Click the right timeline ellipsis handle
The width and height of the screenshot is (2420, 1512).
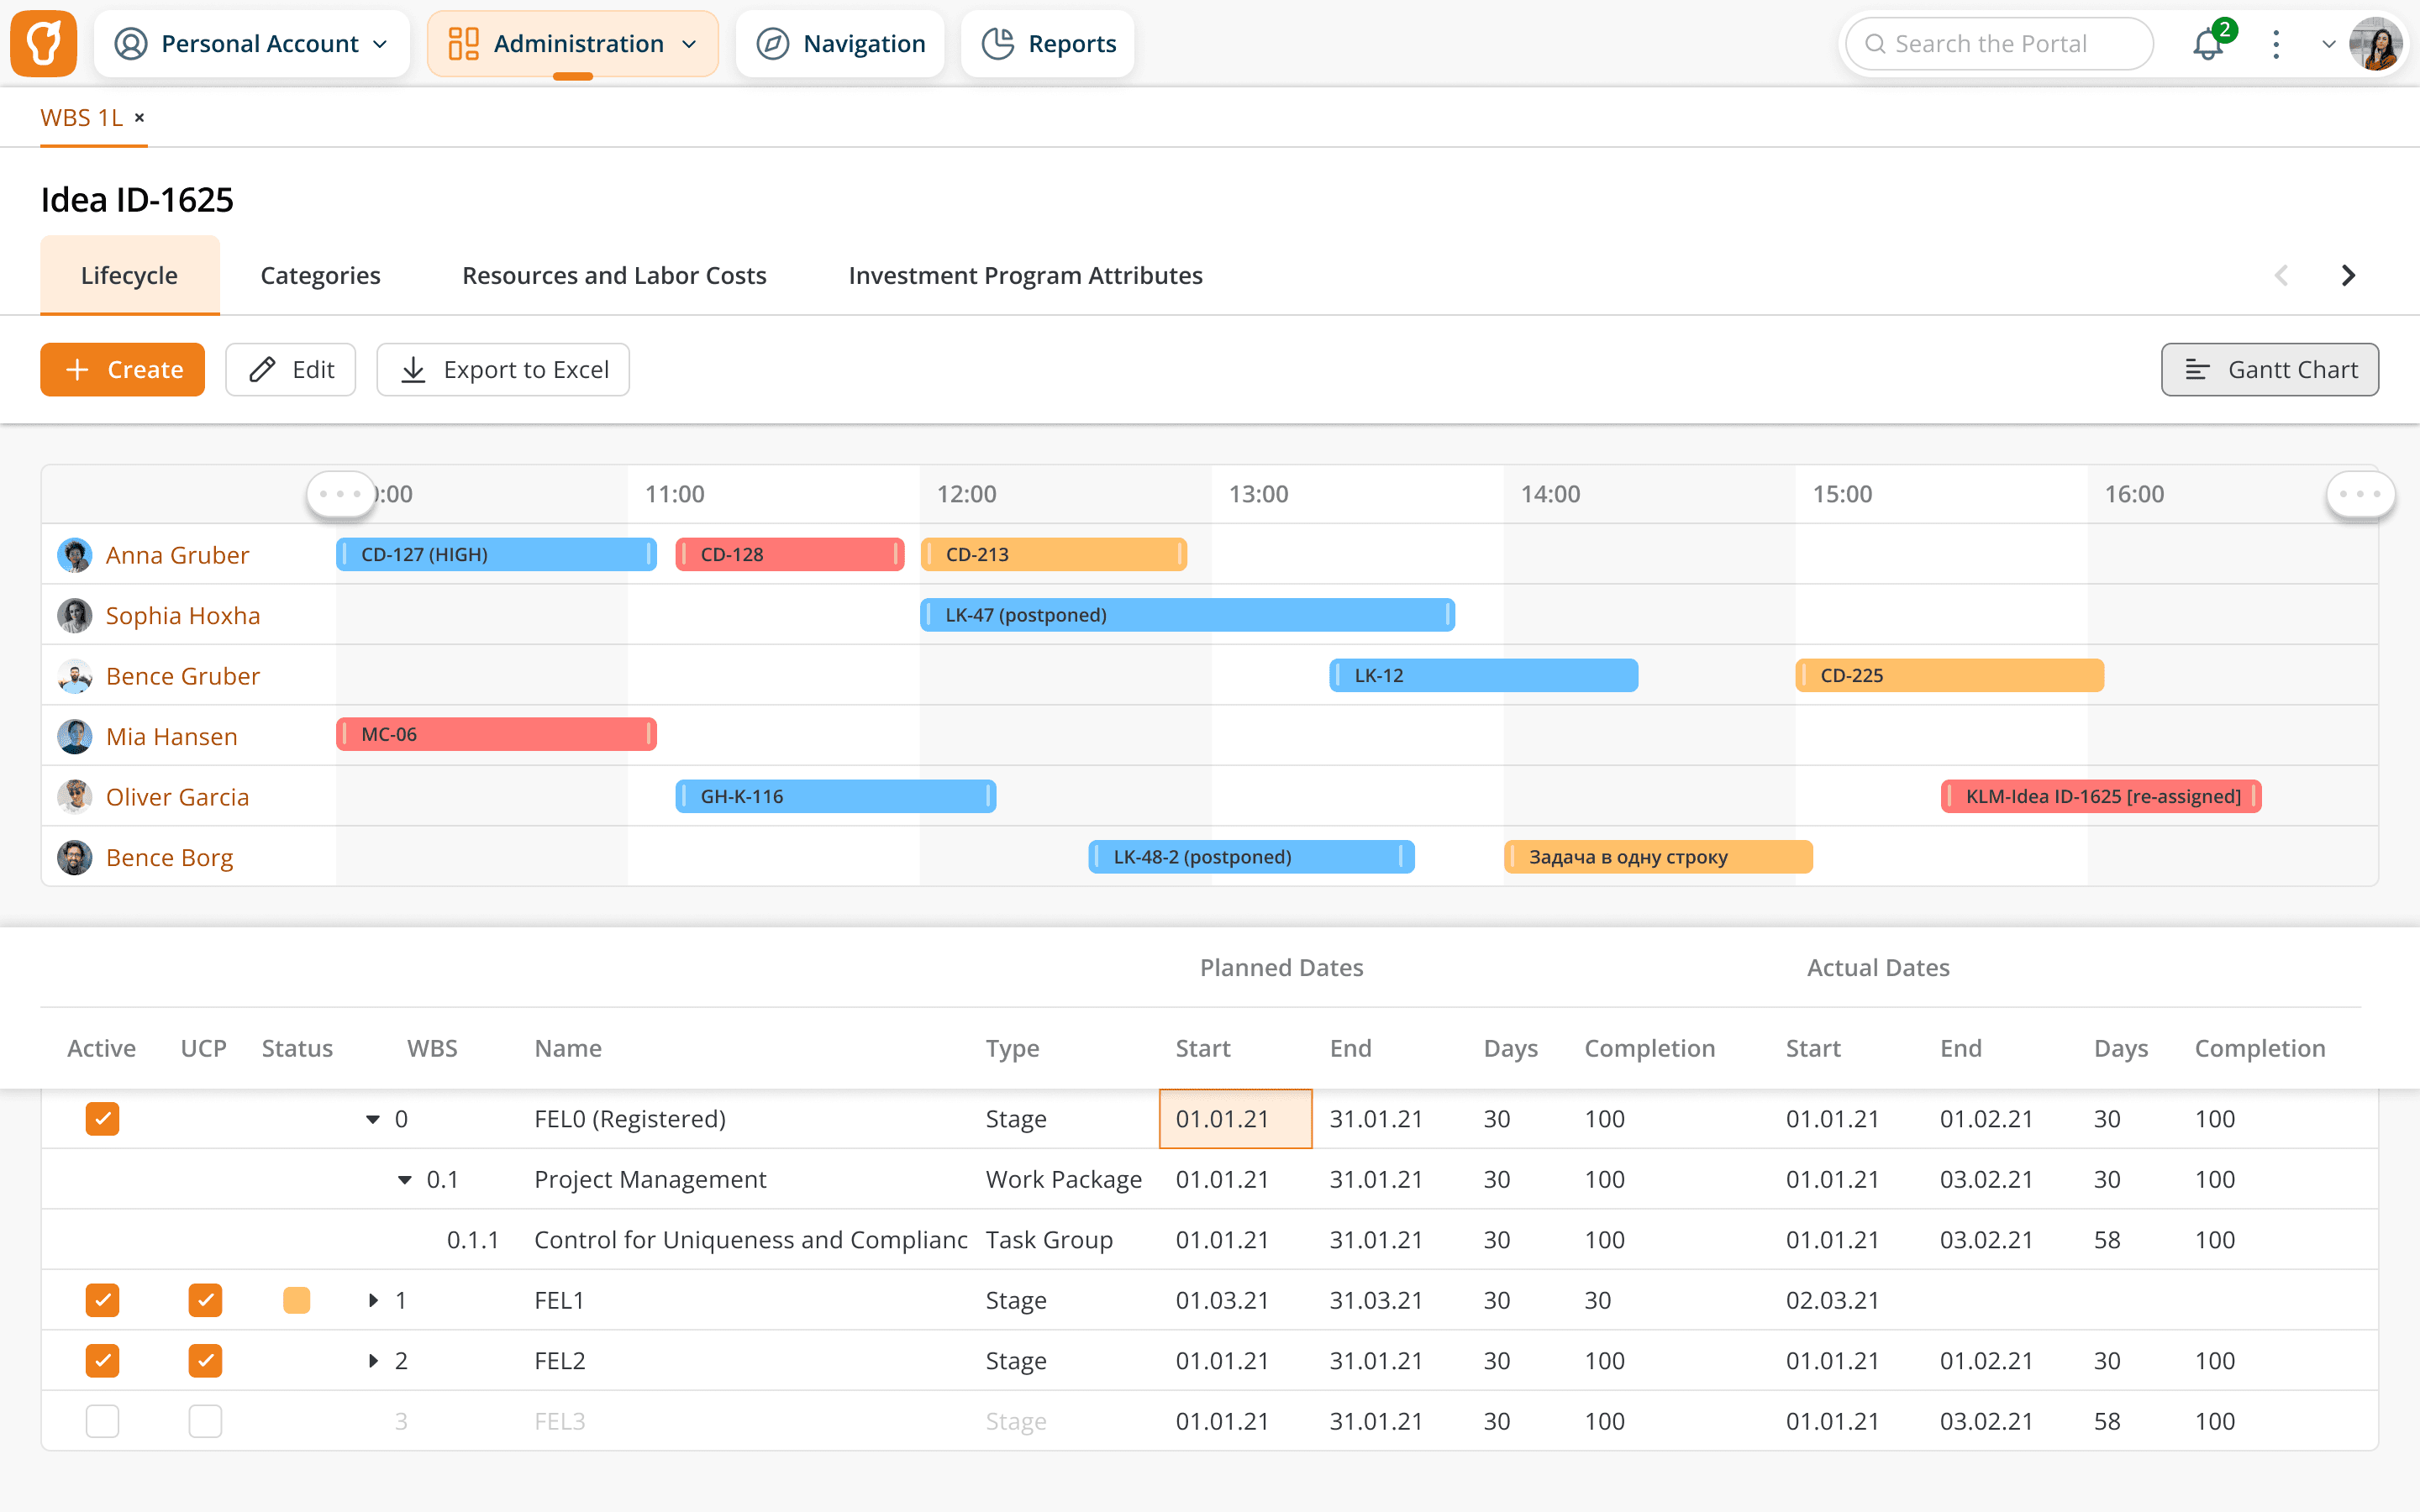click(x=2359, y=494)
